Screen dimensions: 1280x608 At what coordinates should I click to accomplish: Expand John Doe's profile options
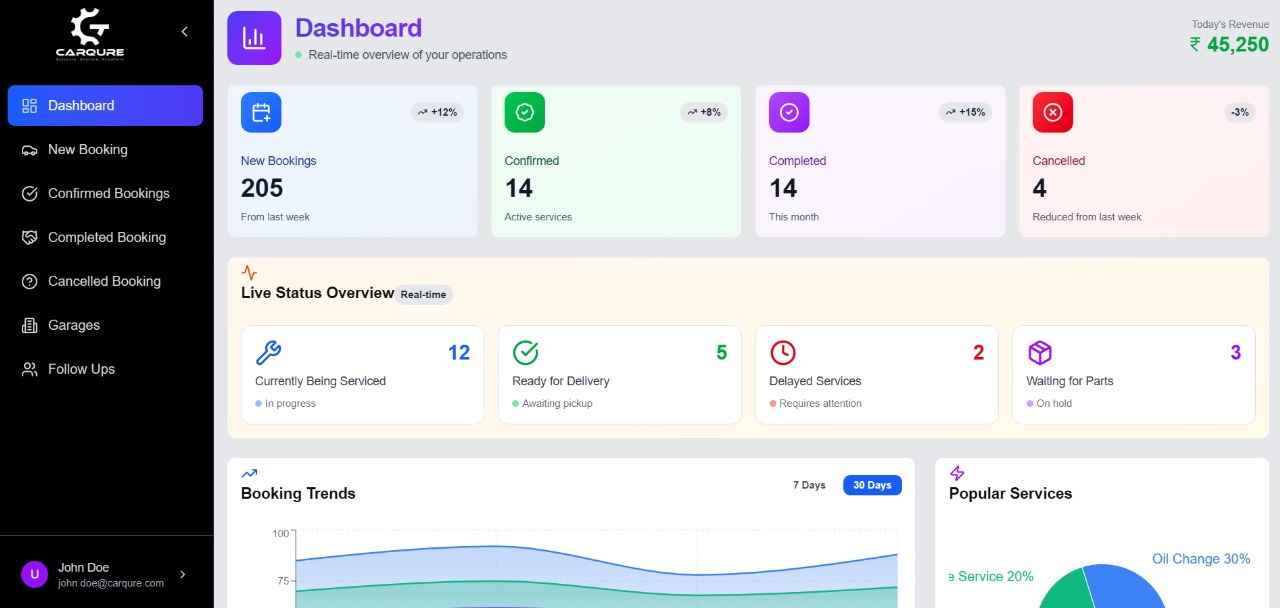coord(183,574)
